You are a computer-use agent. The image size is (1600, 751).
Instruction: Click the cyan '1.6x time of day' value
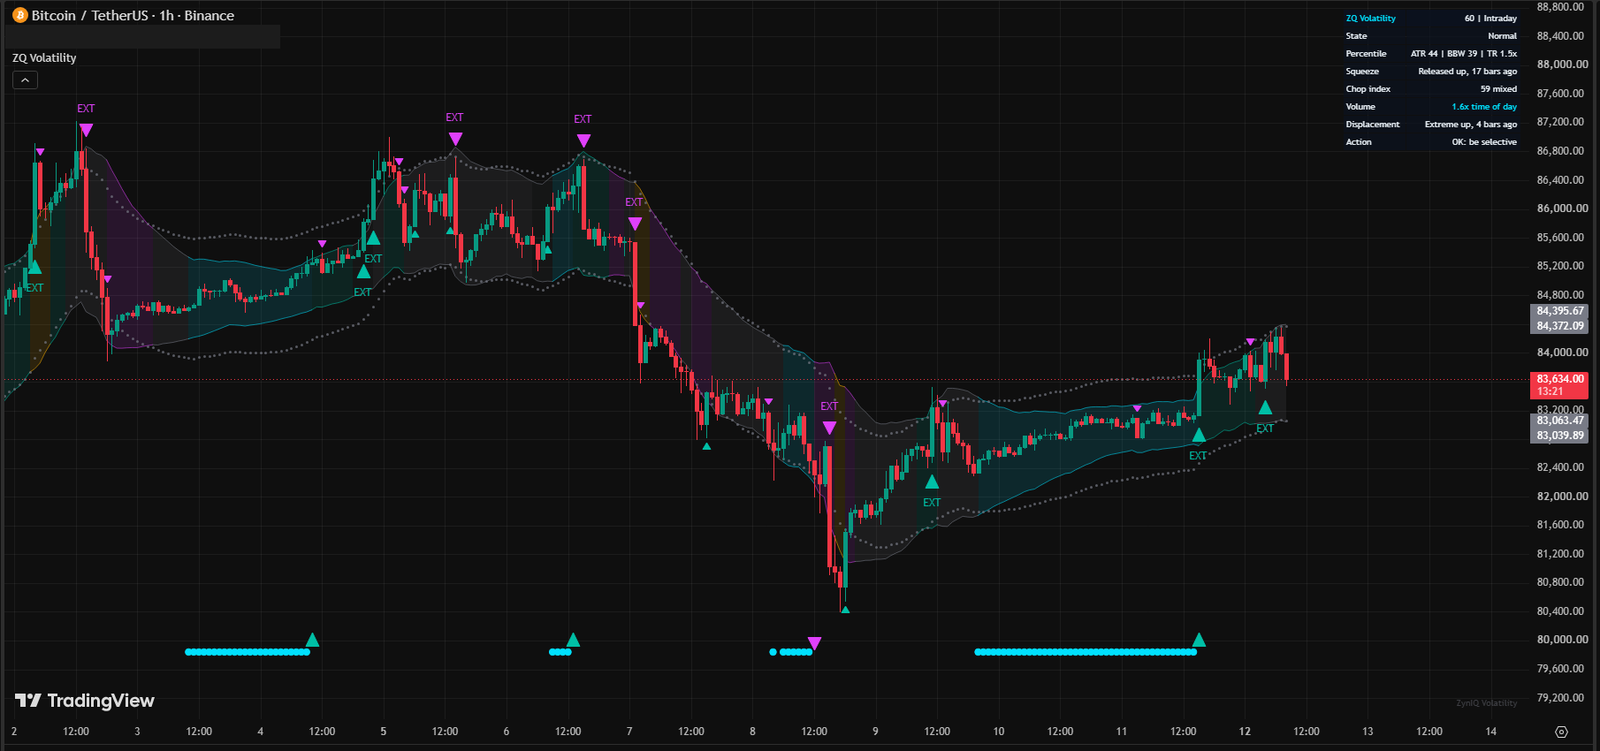(x=1484, y=107)
